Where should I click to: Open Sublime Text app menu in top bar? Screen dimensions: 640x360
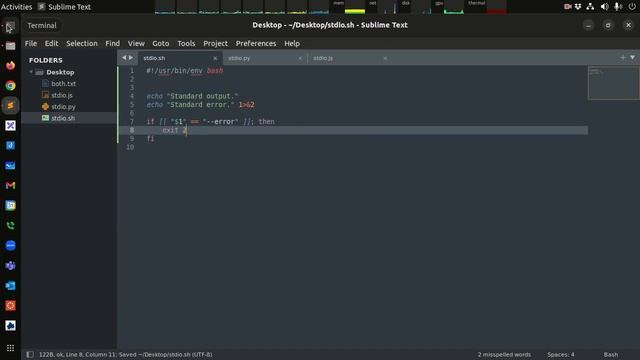pyautogui.click(x=64, y=7)
